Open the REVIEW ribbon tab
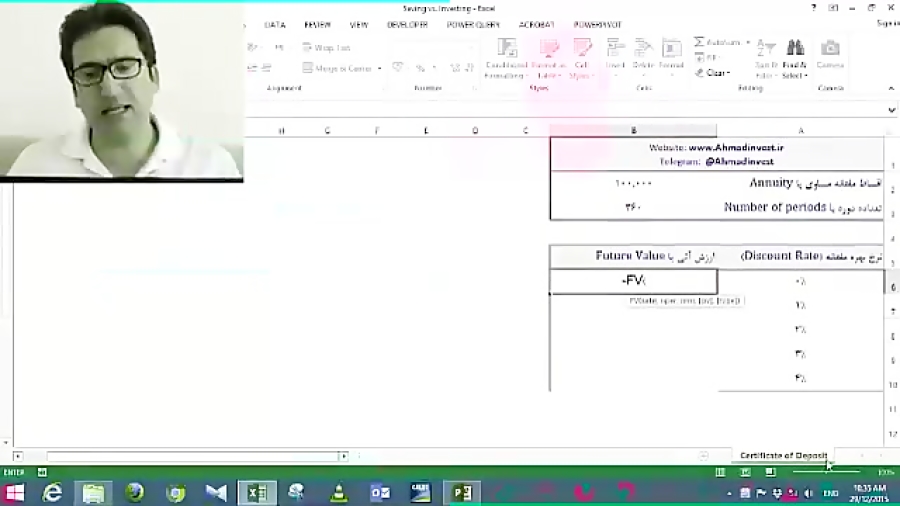Image resolution: width=900 pixels, height=506 pixels. pyautogui.click(x=317, y=25)
